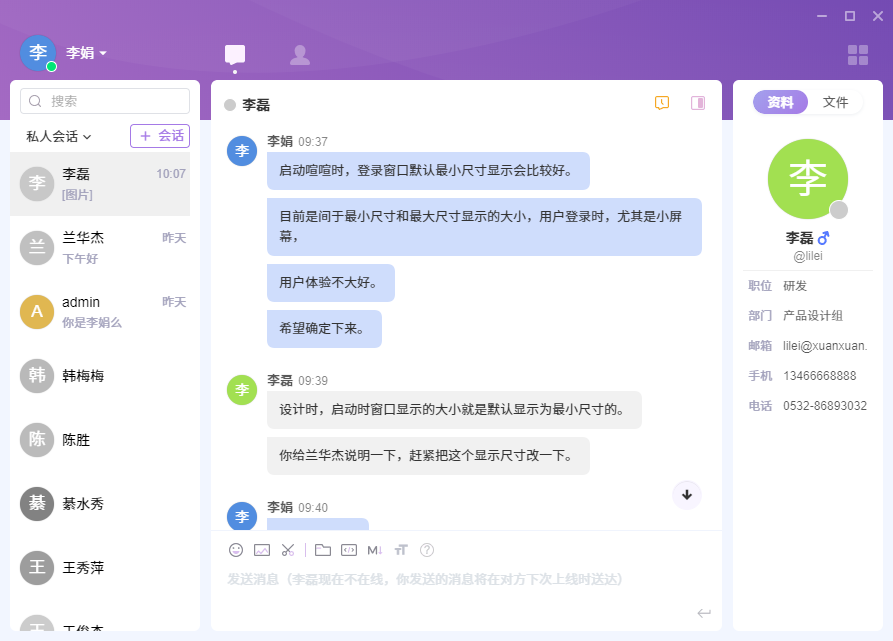The image size is (893, 641).
Task: Click the message help question mark icon
Action: pyautogui.click(x=427, y=550)
